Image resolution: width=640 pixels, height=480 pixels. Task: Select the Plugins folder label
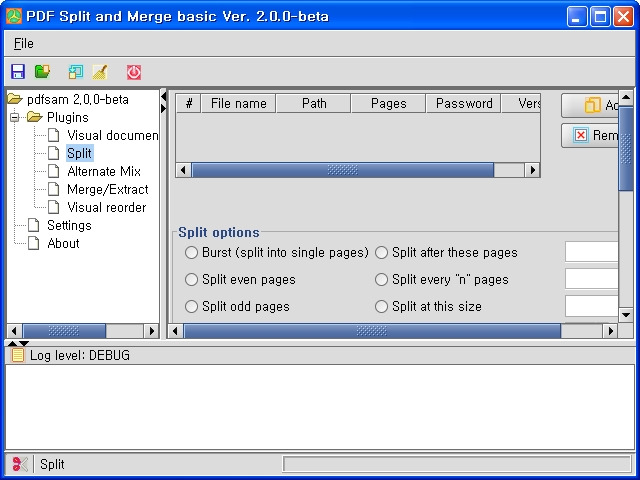click(68, 117)
